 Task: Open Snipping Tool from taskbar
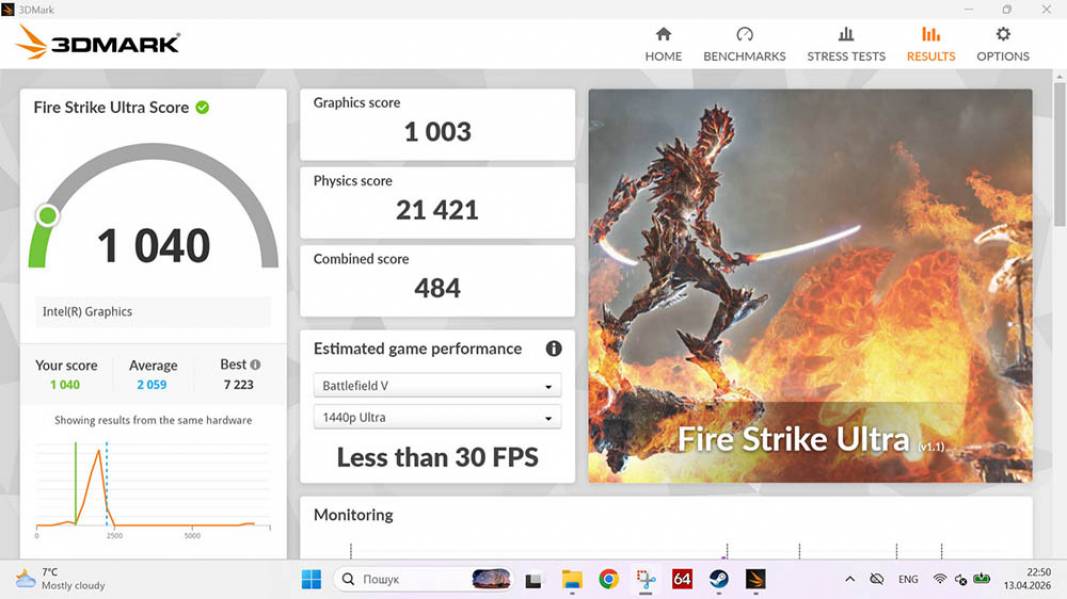645,579
